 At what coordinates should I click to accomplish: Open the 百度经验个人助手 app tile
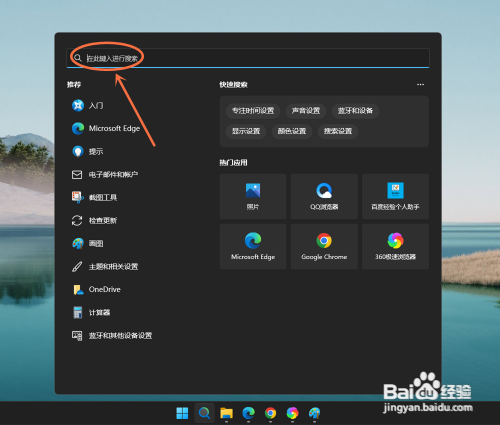[395, 196]
